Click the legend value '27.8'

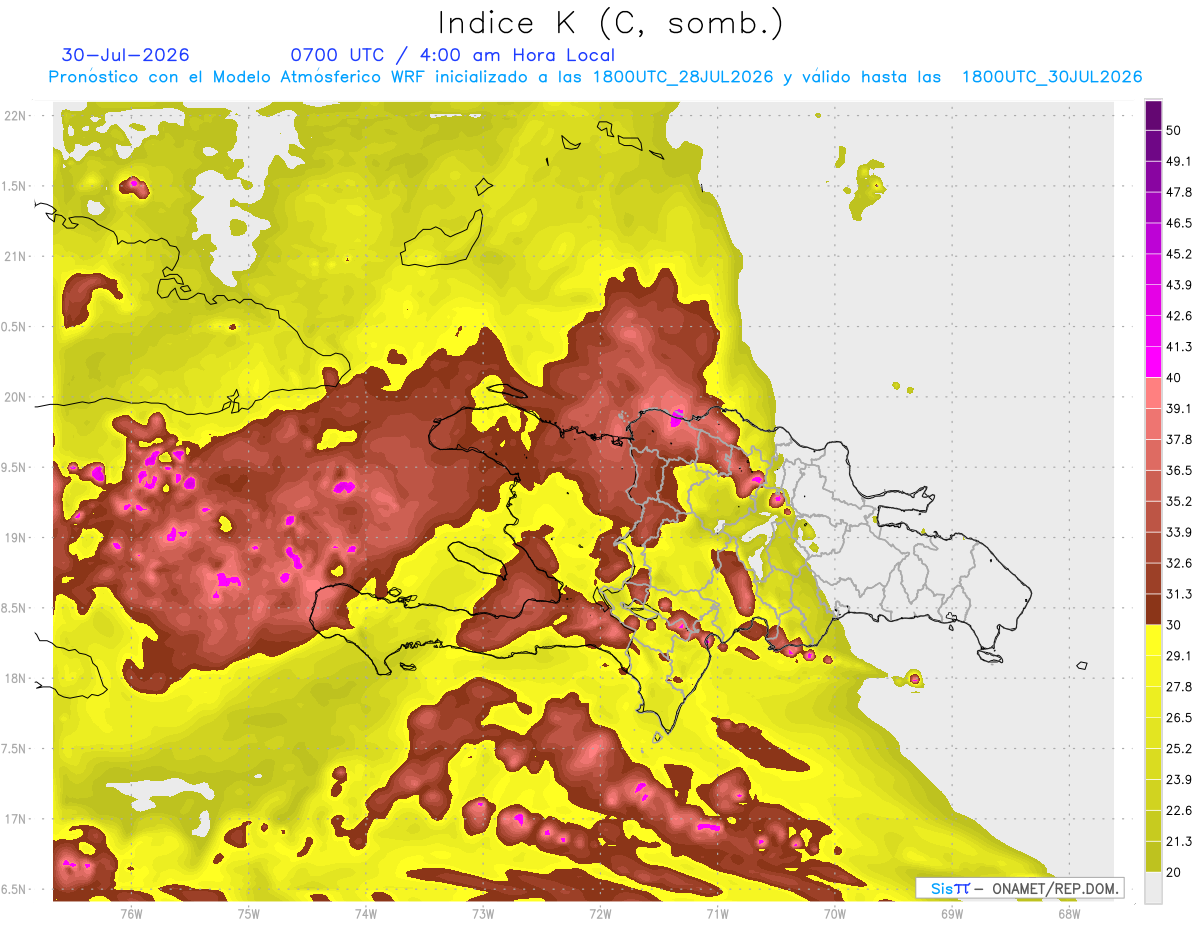click(x=1179, y=687)
